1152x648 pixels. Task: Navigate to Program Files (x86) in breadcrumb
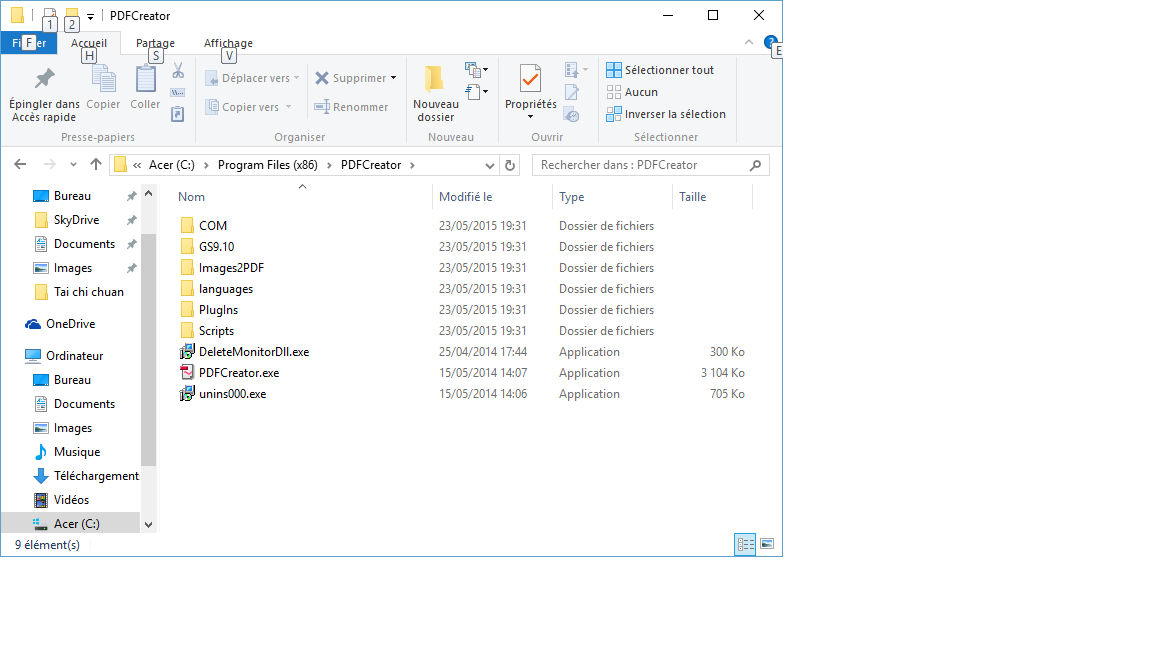pos(268,165)
